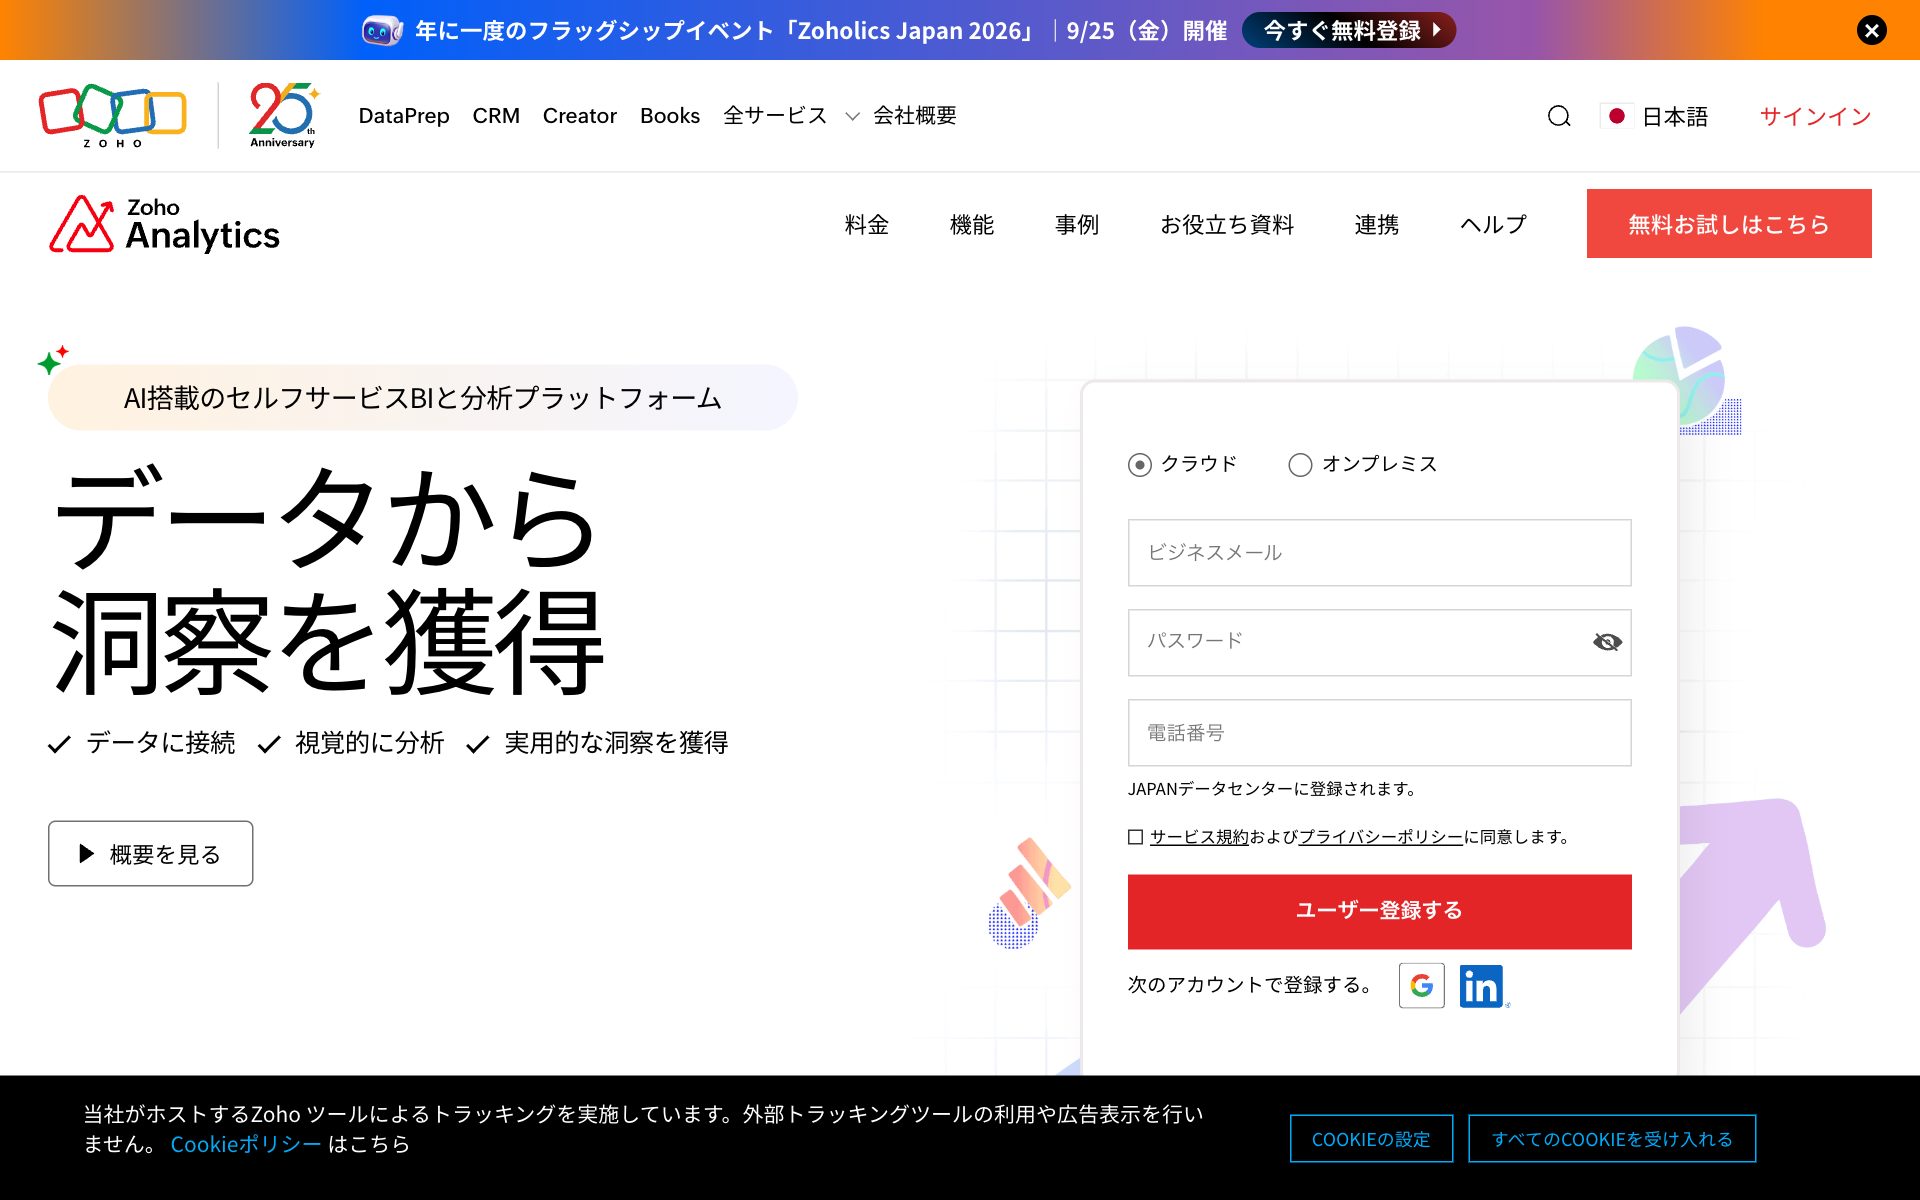Click the Zoho Analytics logo
The height and width of the screenshot is (1200, 1920).
tap(165, 223)
